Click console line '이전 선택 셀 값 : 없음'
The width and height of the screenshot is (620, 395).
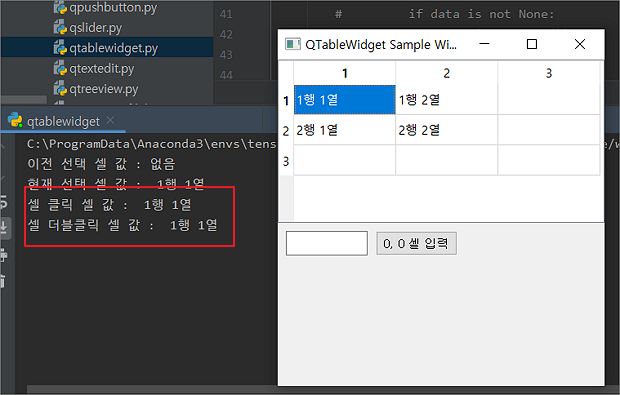[x=101, y=164]
